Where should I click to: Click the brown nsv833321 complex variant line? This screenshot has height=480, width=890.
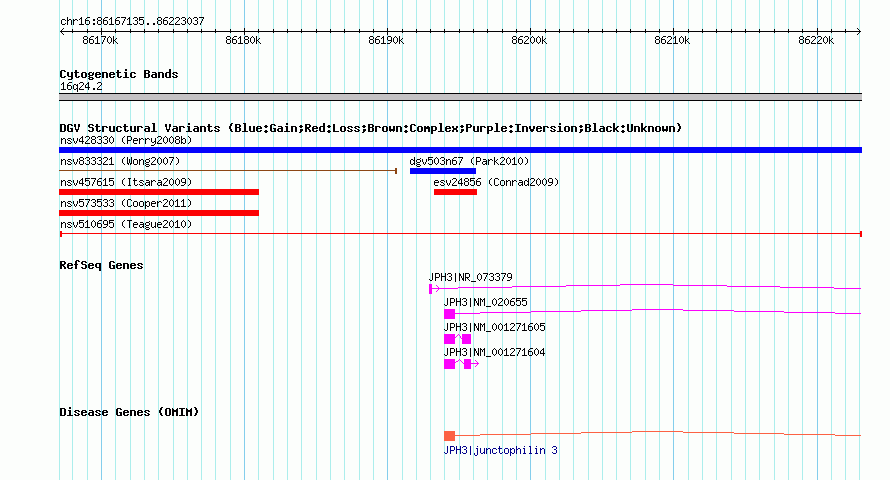click(x=228, y=171)
